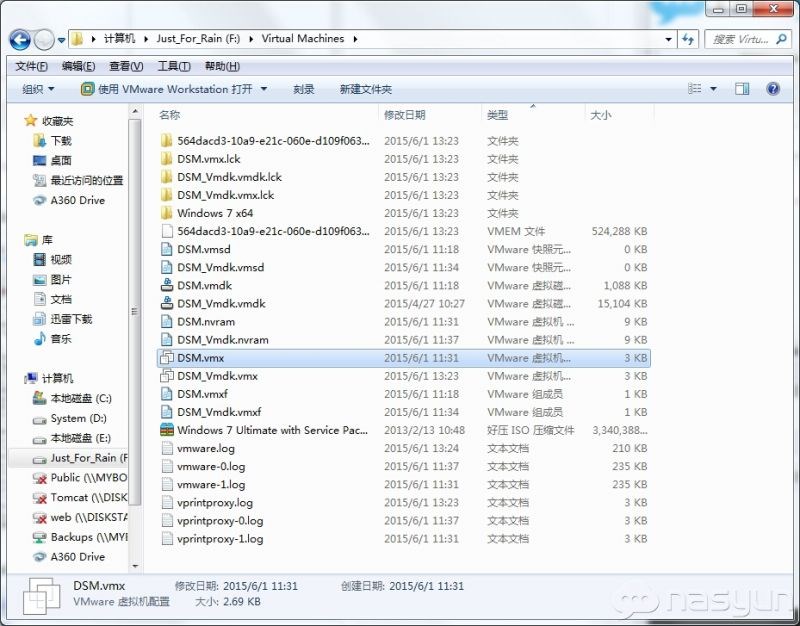Click the search Virtual Machines input field
The image size is (800, 626).
tap(740, 39)
